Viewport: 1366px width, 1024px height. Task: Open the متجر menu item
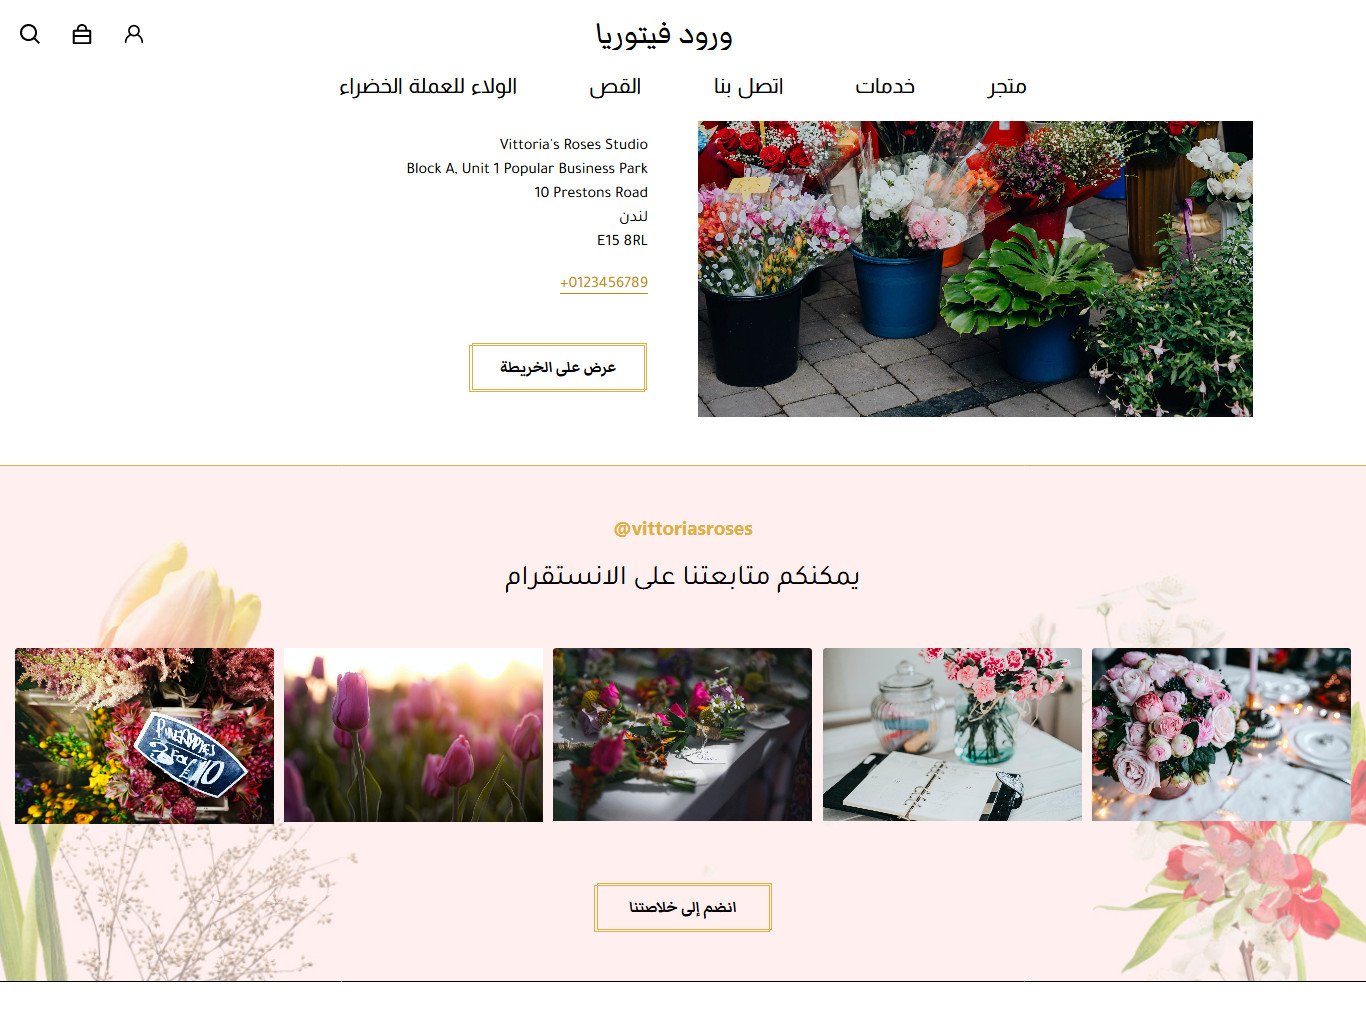point(1007,87)
